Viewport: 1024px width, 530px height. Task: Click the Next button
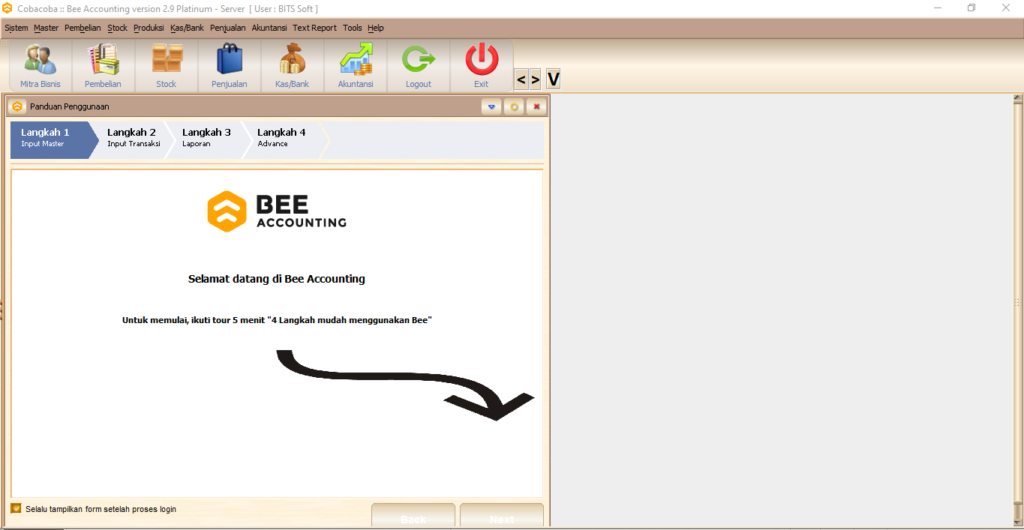[502, 515]
